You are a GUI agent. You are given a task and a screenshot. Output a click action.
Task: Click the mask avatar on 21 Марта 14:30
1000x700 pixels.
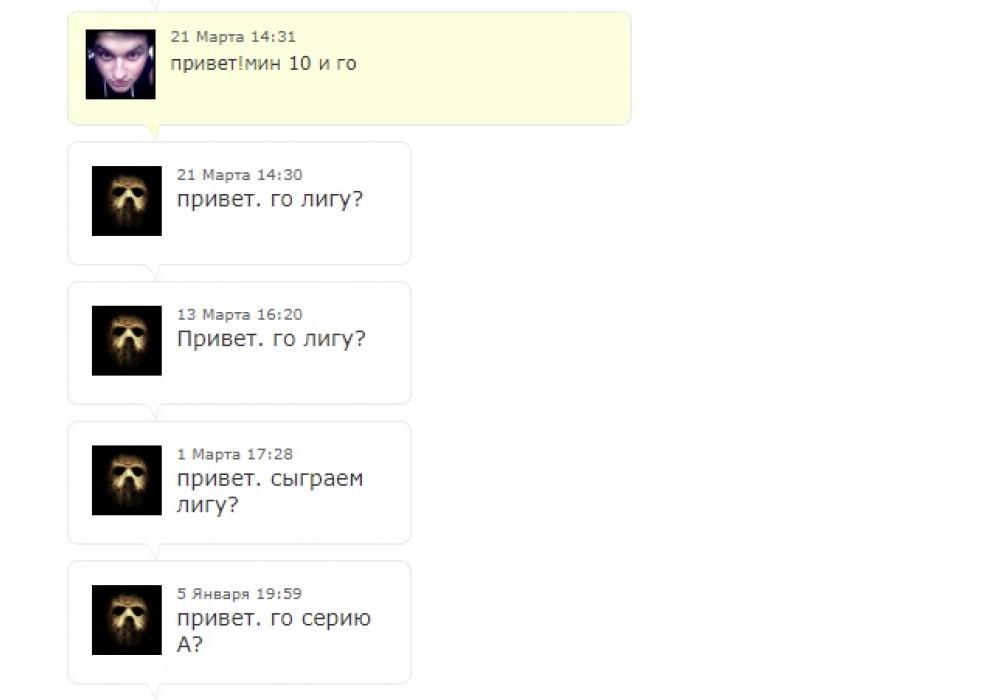127,201
